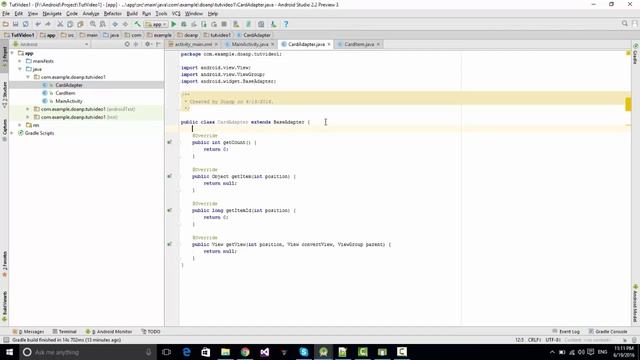
Task: Click the Cut scissors icon
Action: [60, 24]
